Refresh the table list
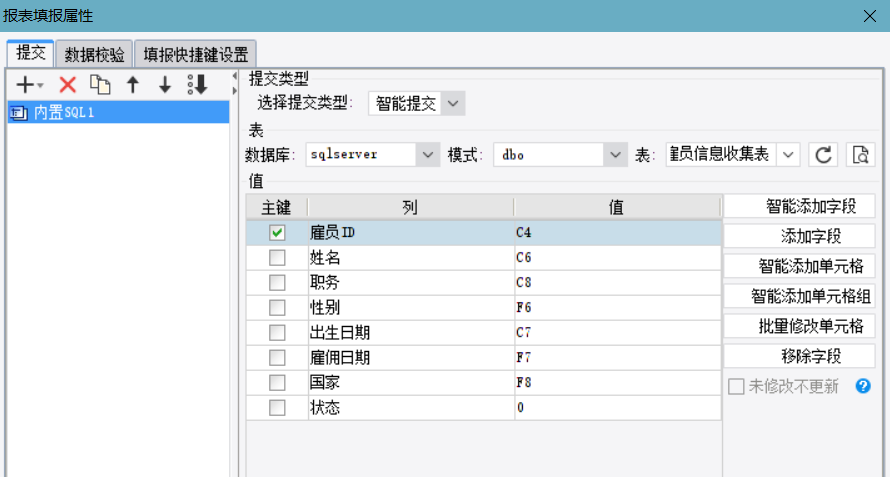This screenshot has height=477, width=890. (x=823, y=155)
